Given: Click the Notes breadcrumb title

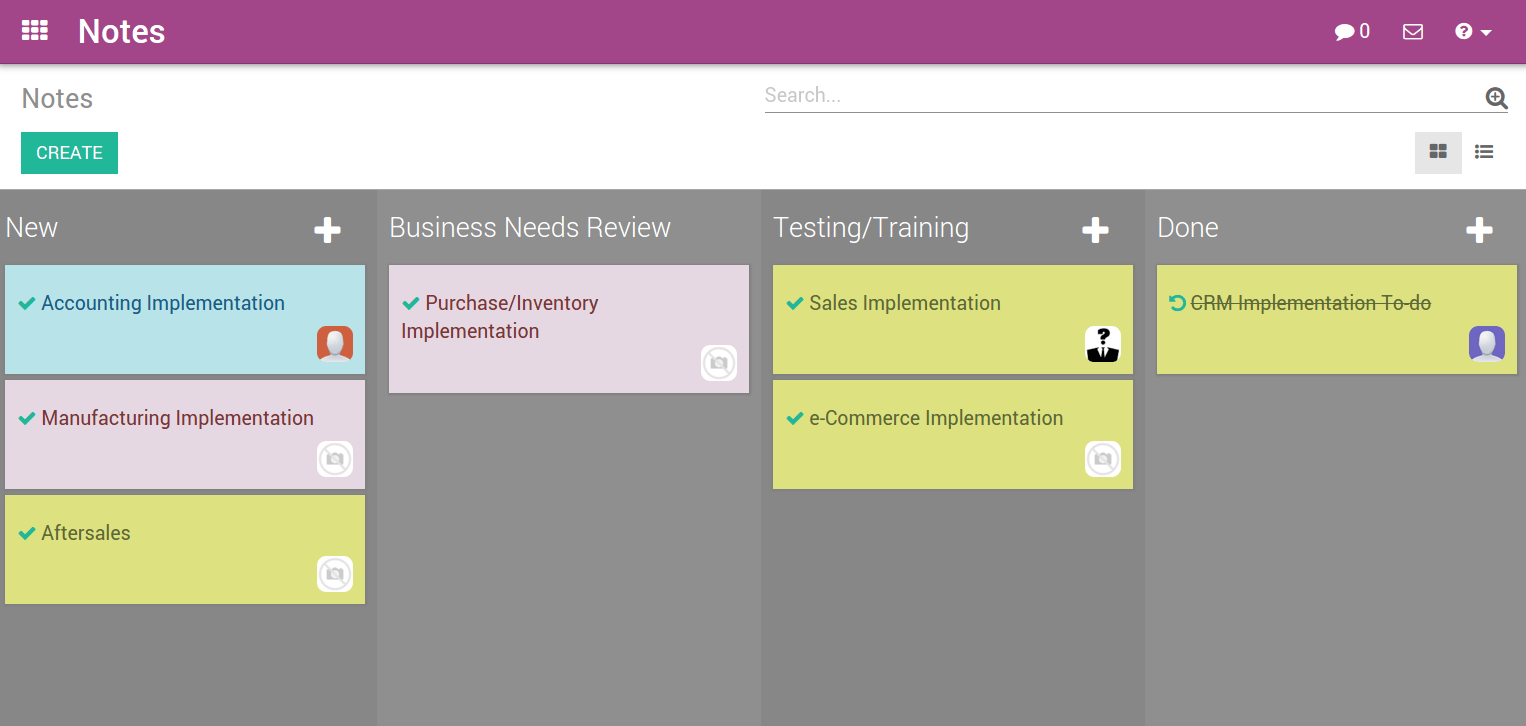Looking at the screenshot, I should [x=57, y=98].
